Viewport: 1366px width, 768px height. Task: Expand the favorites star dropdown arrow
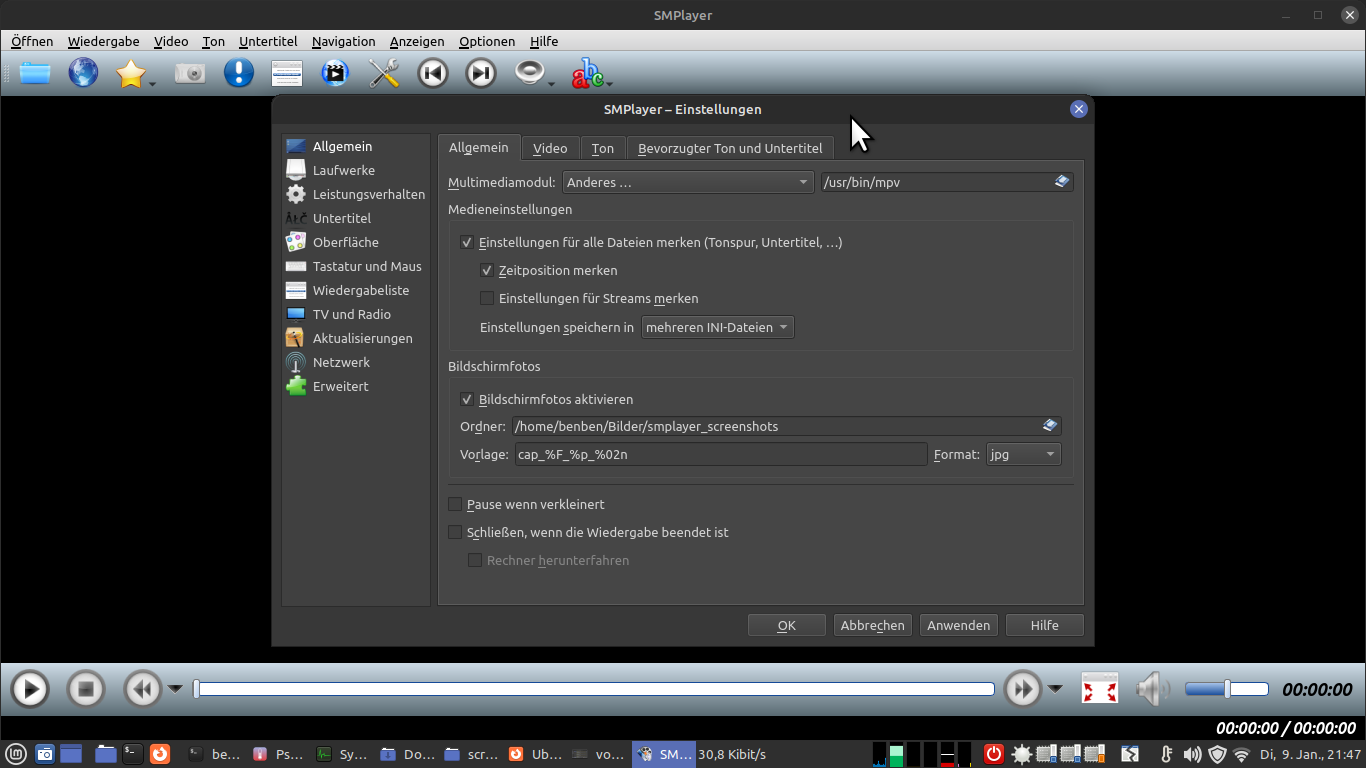pyautogui.click(x=152, y=83)
